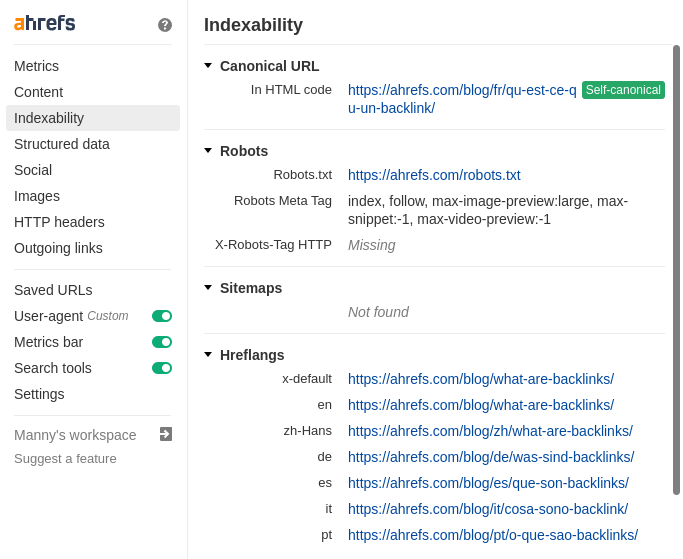This screenshot has width=683, height=559.
Task: Click the vertical scrollbar thumb
Action: coord(676,270)
